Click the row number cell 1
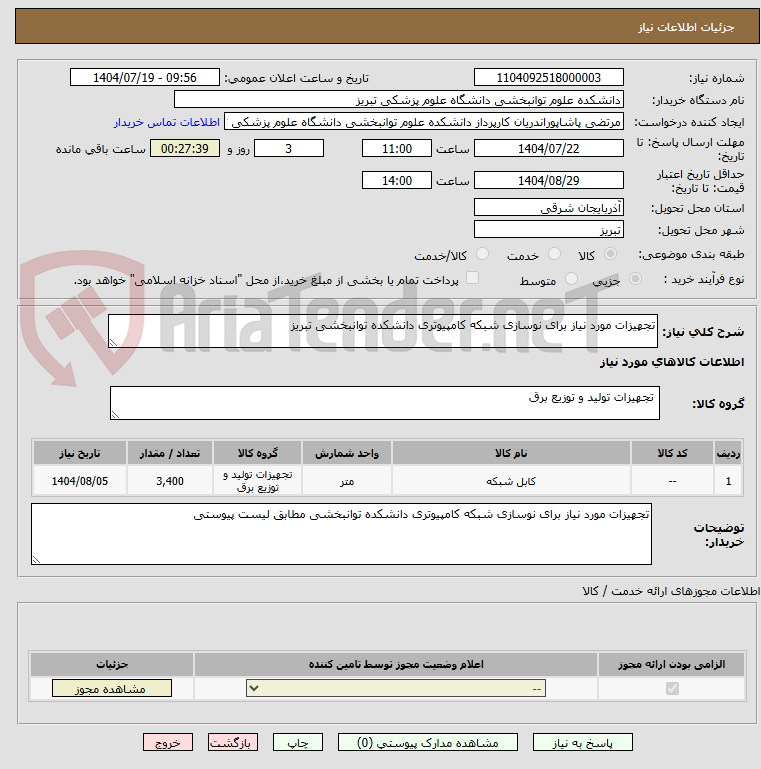This screenshot has height=769, width=761. point(728,481)
